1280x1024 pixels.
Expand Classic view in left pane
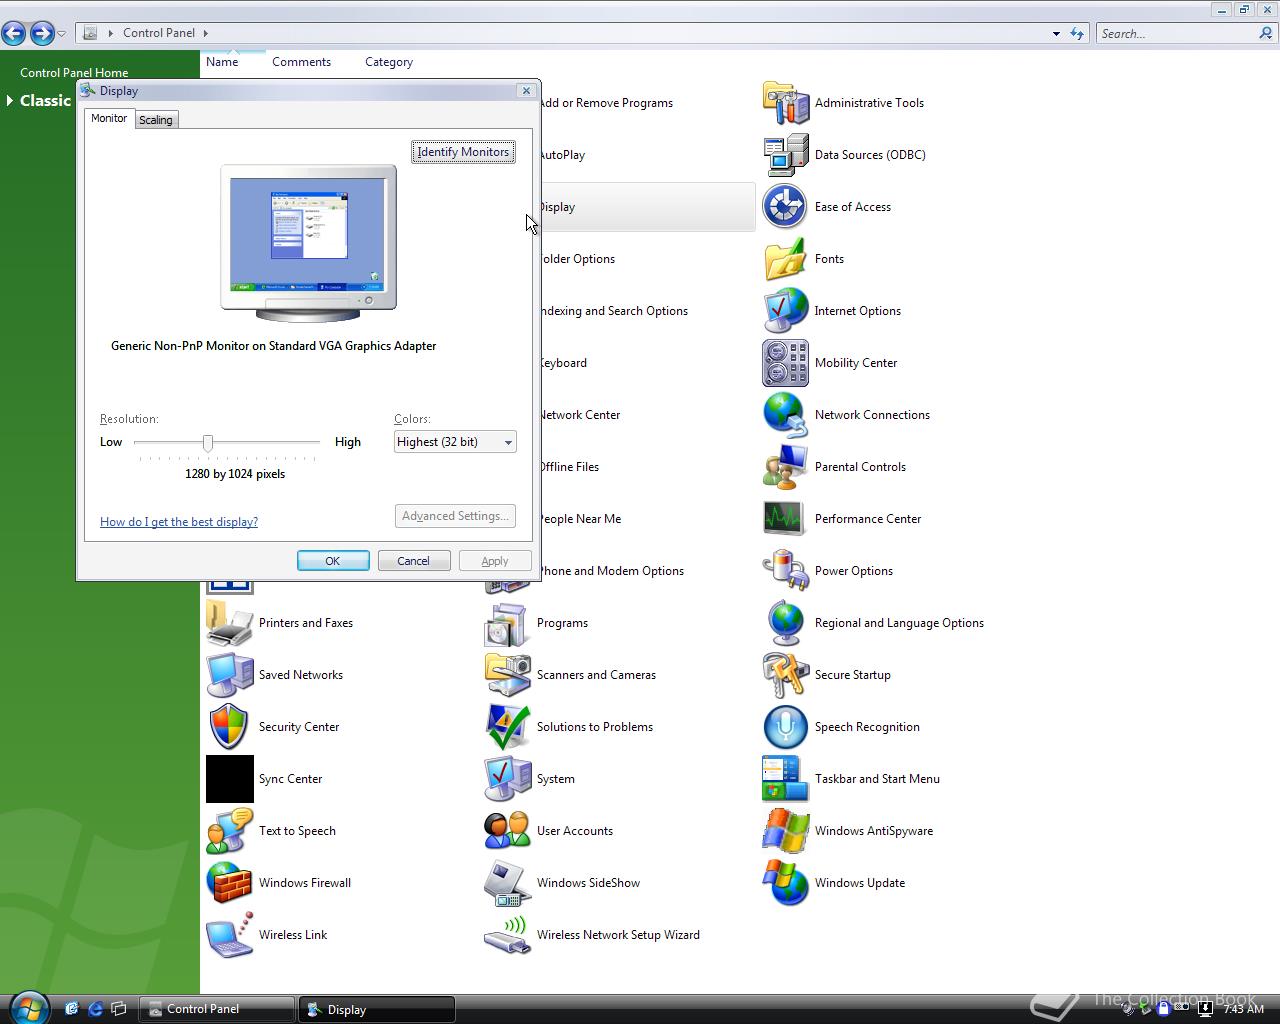10,100
